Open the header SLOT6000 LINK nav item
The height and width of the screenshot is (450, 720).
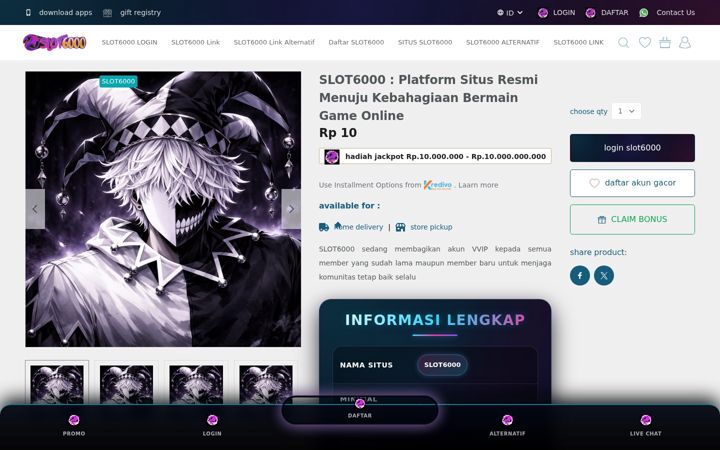pyautogui.click(x=579, y=42)
